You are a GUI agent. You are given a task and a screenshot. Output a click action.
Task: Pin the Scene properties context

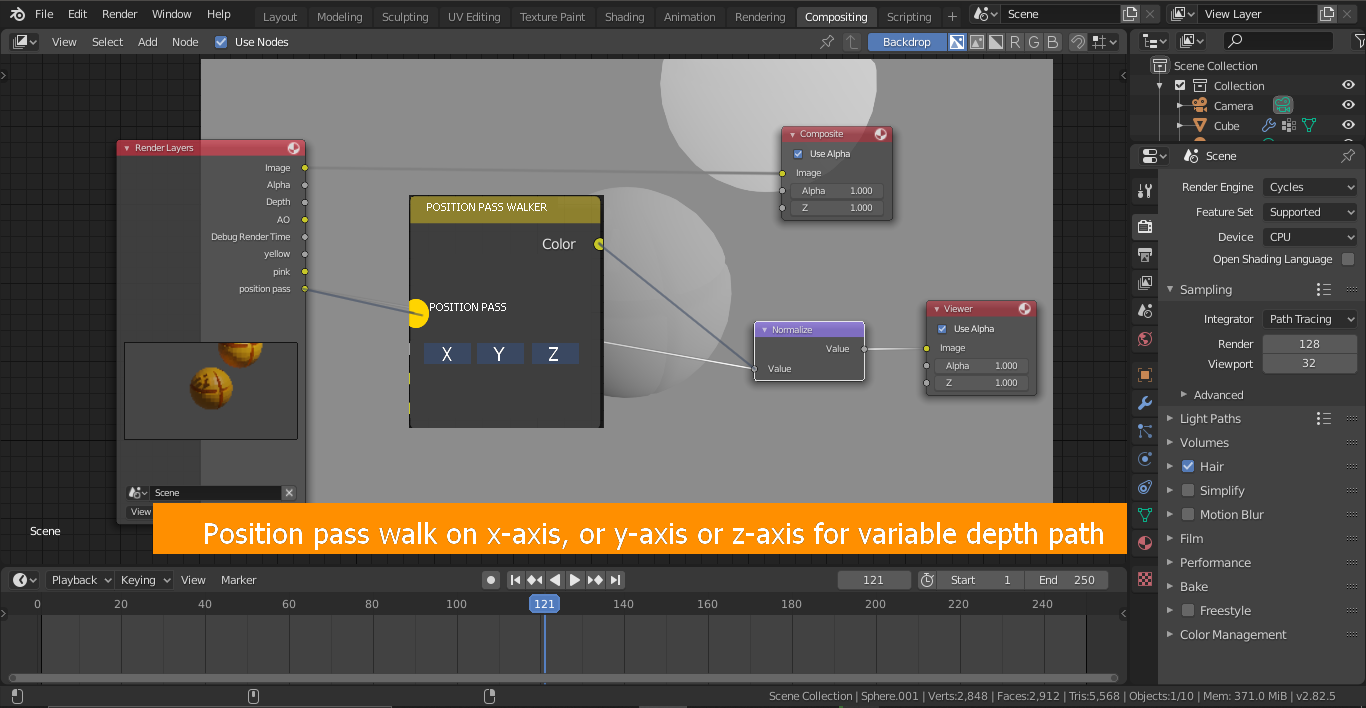pos(1348,156)
